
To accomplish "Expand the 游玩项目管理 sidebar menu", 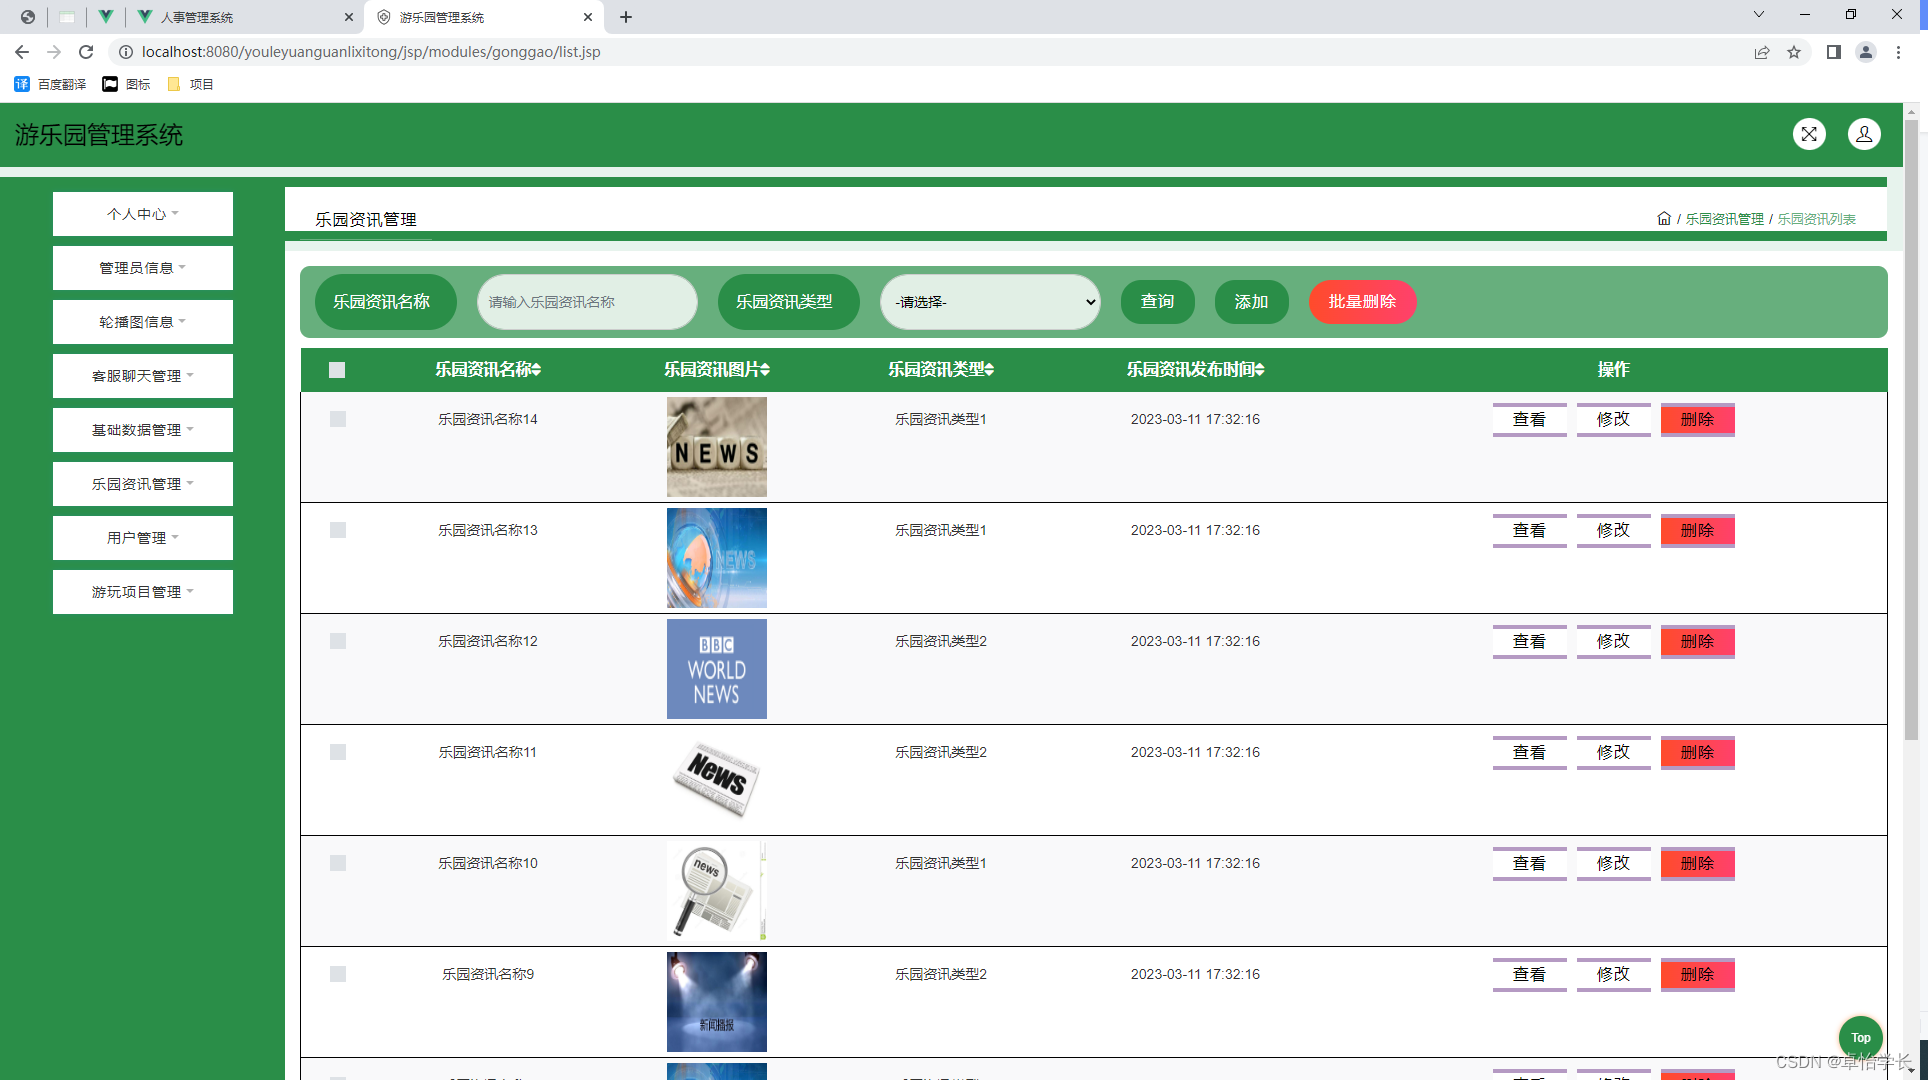I will (x=143, y=592).
